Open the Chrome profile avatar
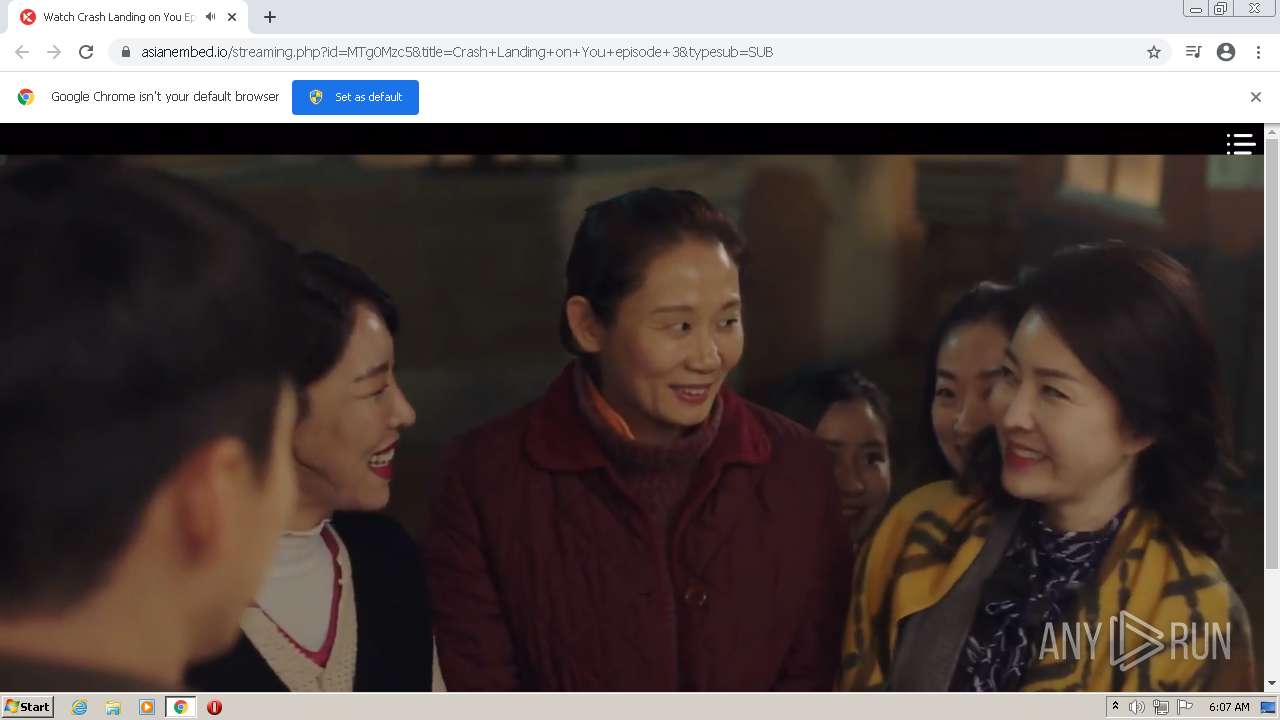The height and width of the screenshot is (720, 1280). [x=1226, y=52]
